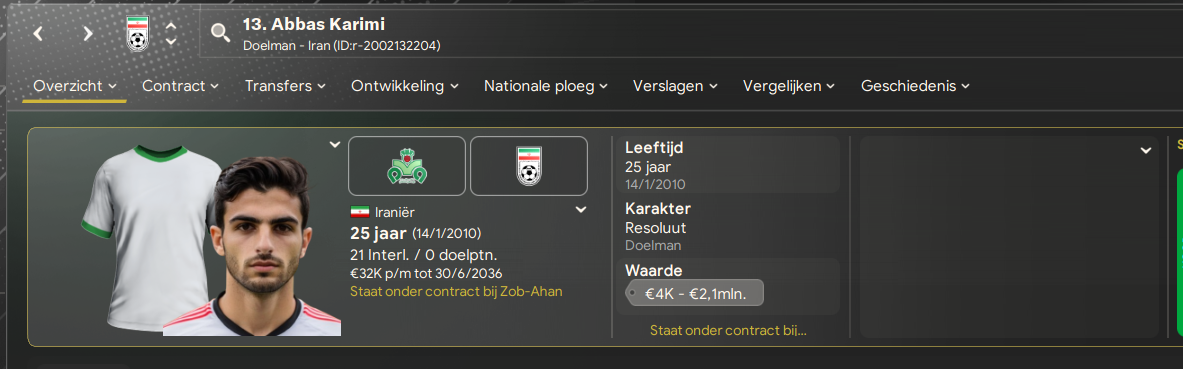Open the Iran national team crest button
1183x369 pixels.
(x=529, y=166)
